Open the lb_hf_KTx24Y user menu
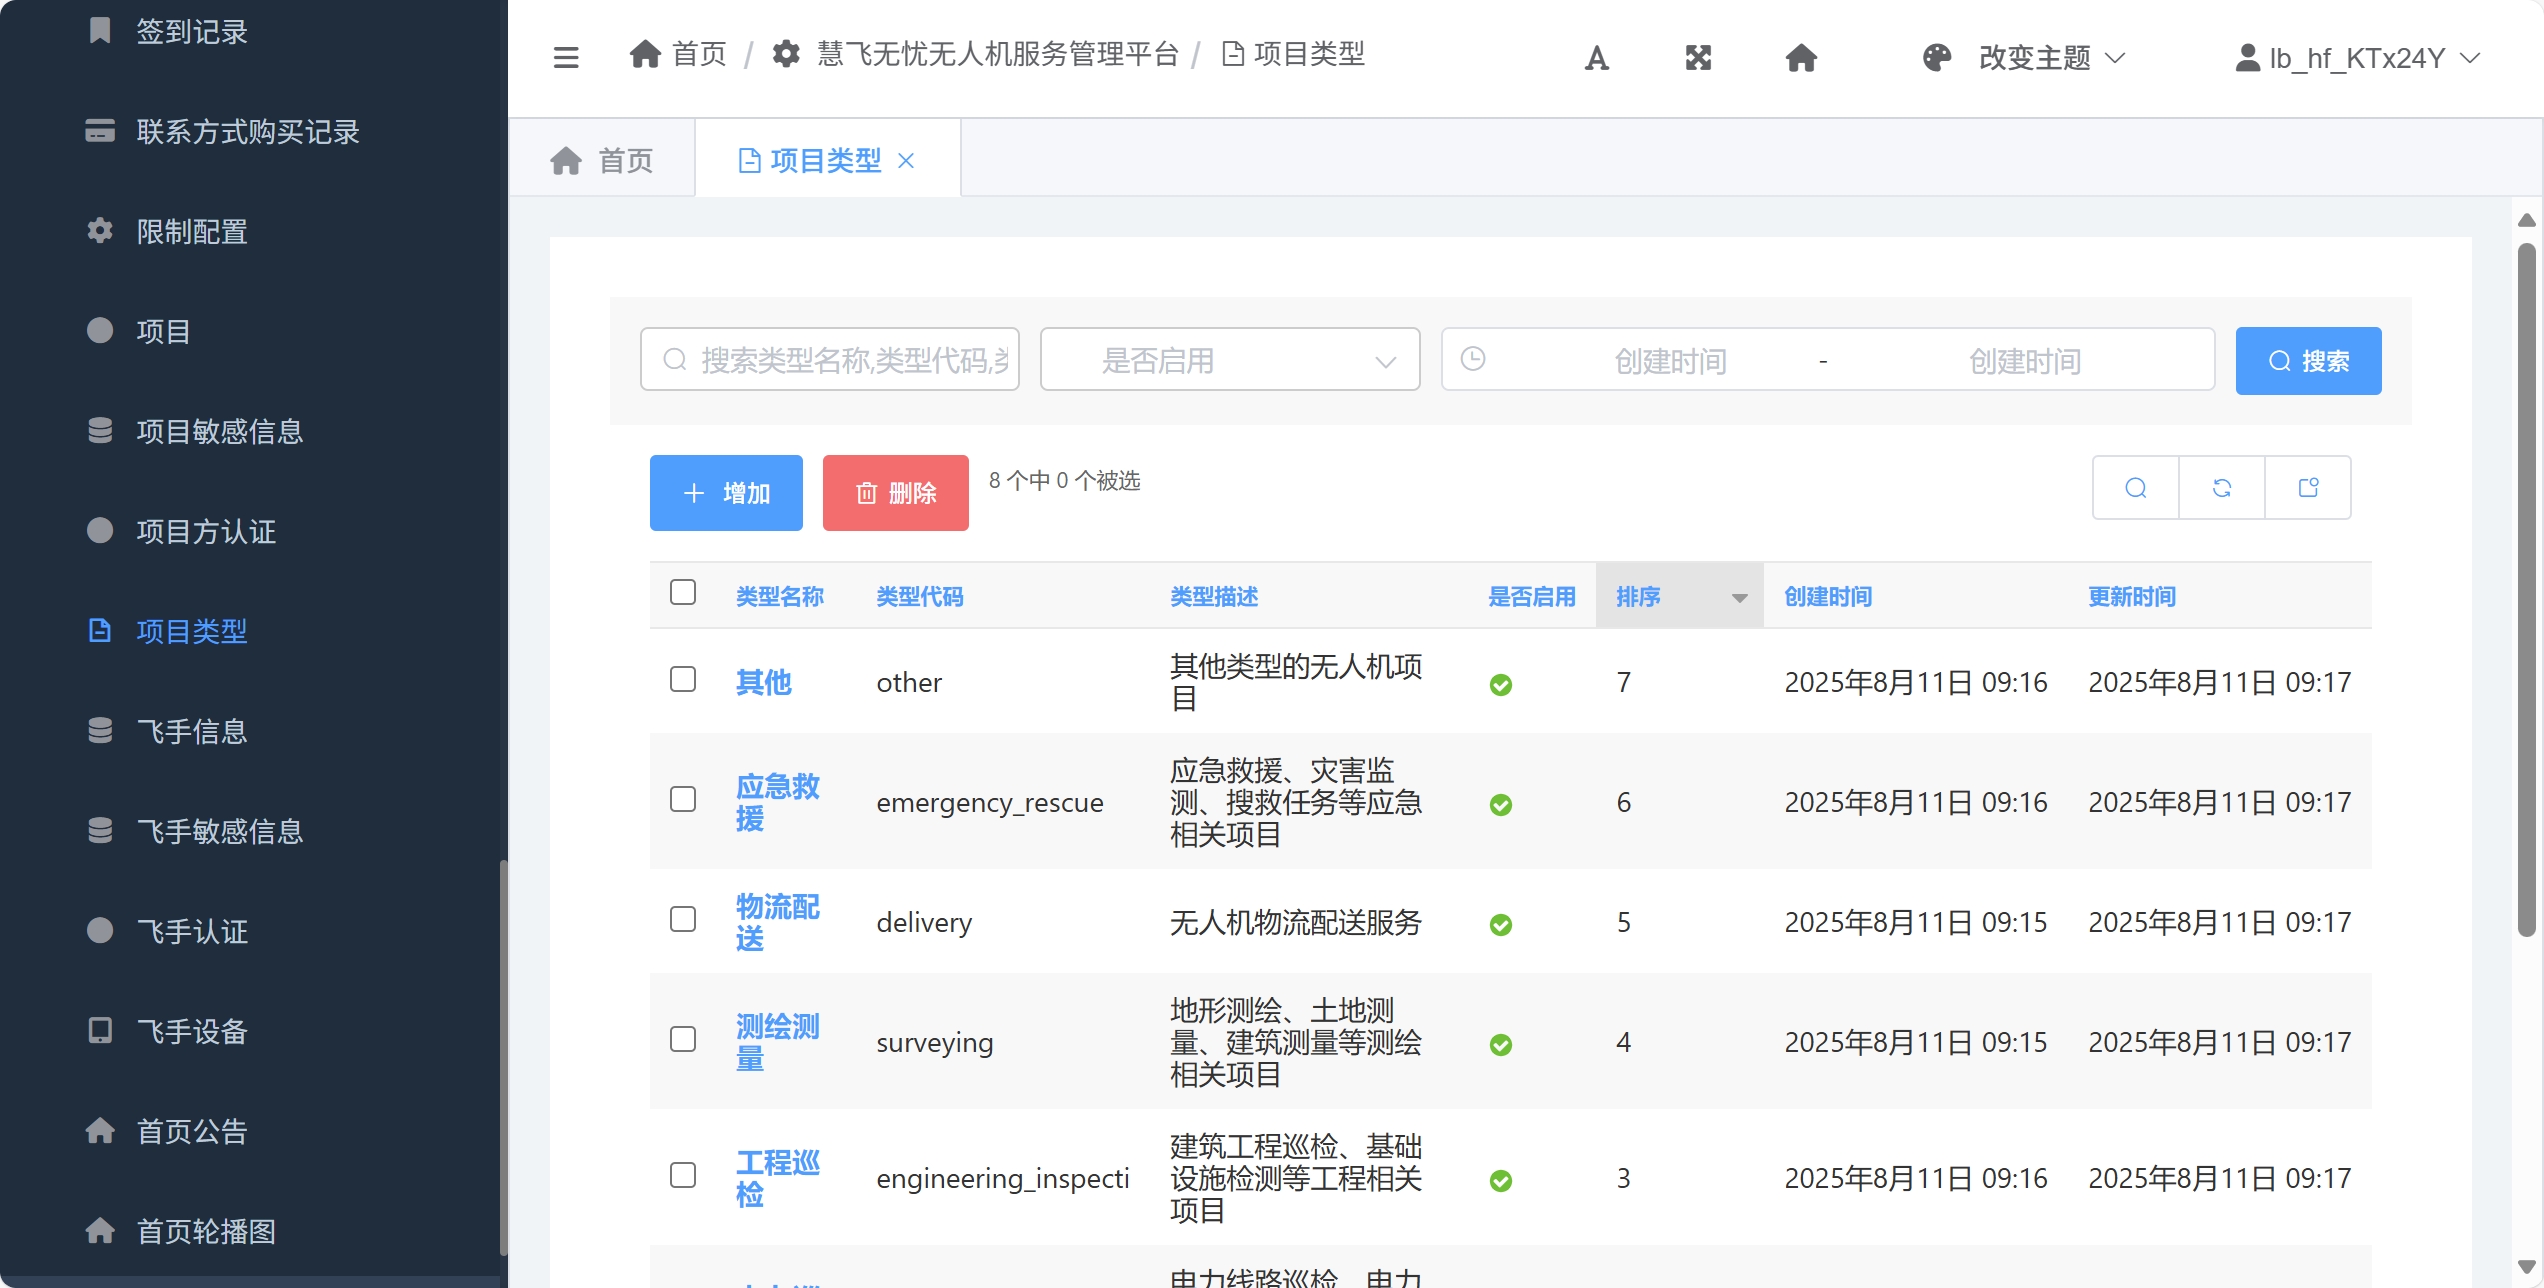The width and height of the screenshot is (2544, 1288). point(2358,58)
